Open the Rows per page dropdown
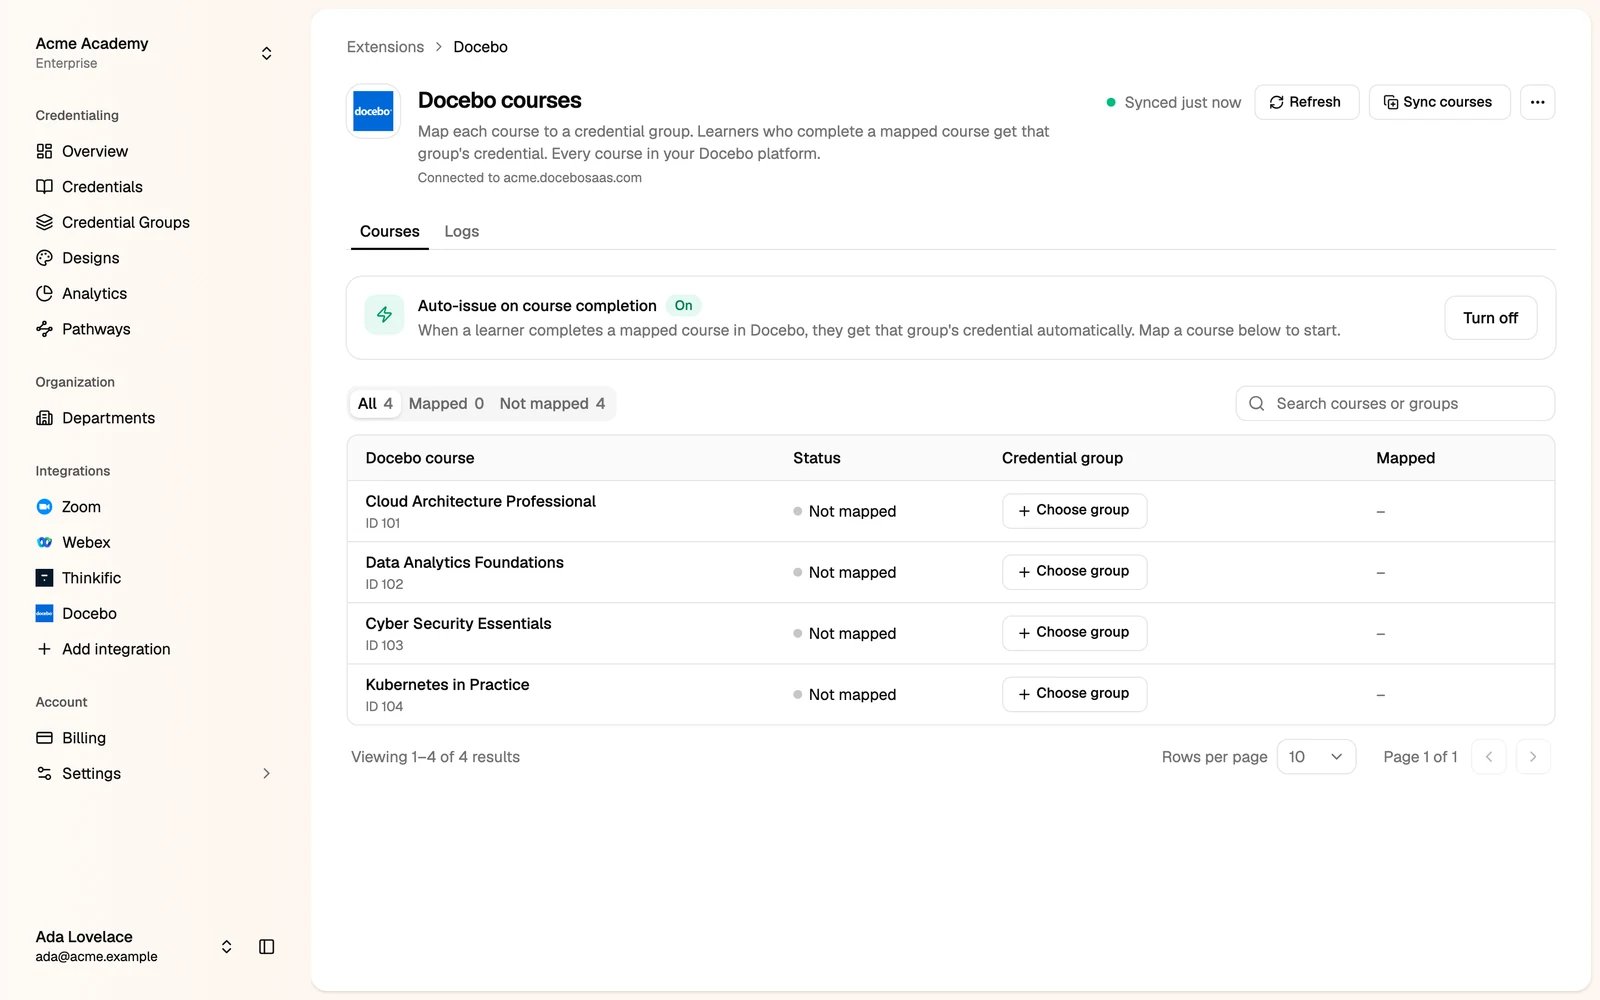 [1316, 757]
